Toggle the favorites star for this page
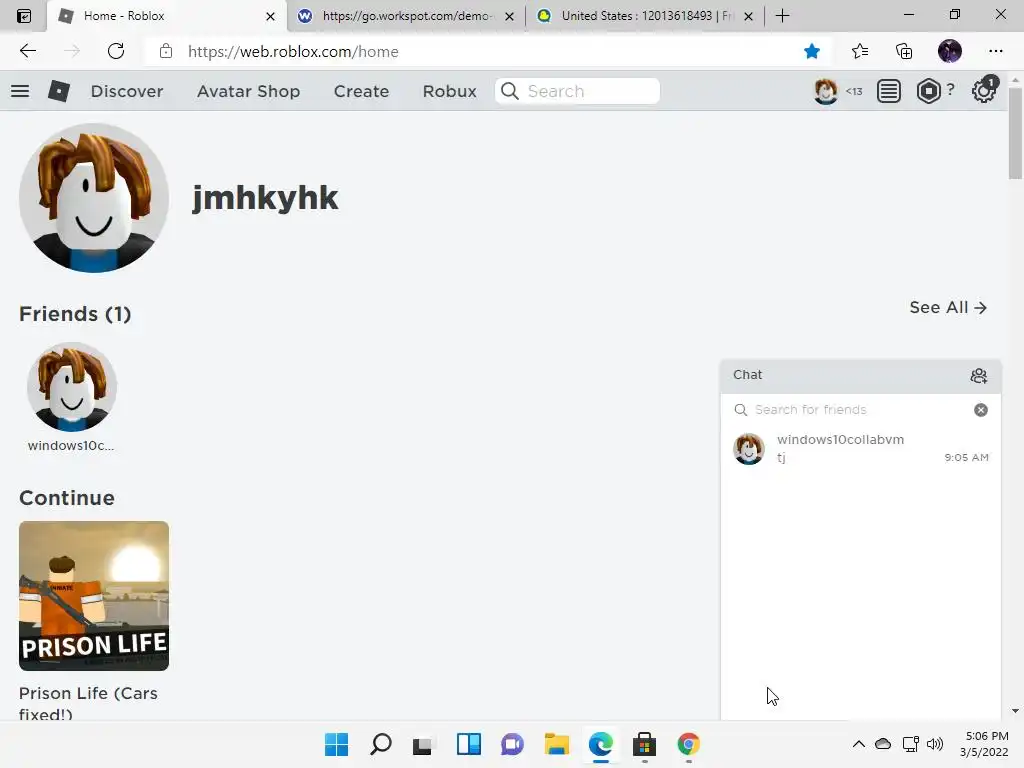1024x768 pixels. click(812, 51)
